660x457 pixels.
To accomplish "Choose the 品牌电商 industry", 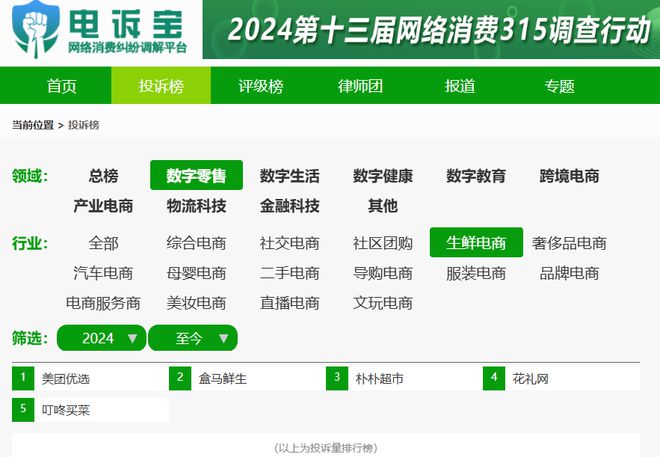I will point(570,273).
